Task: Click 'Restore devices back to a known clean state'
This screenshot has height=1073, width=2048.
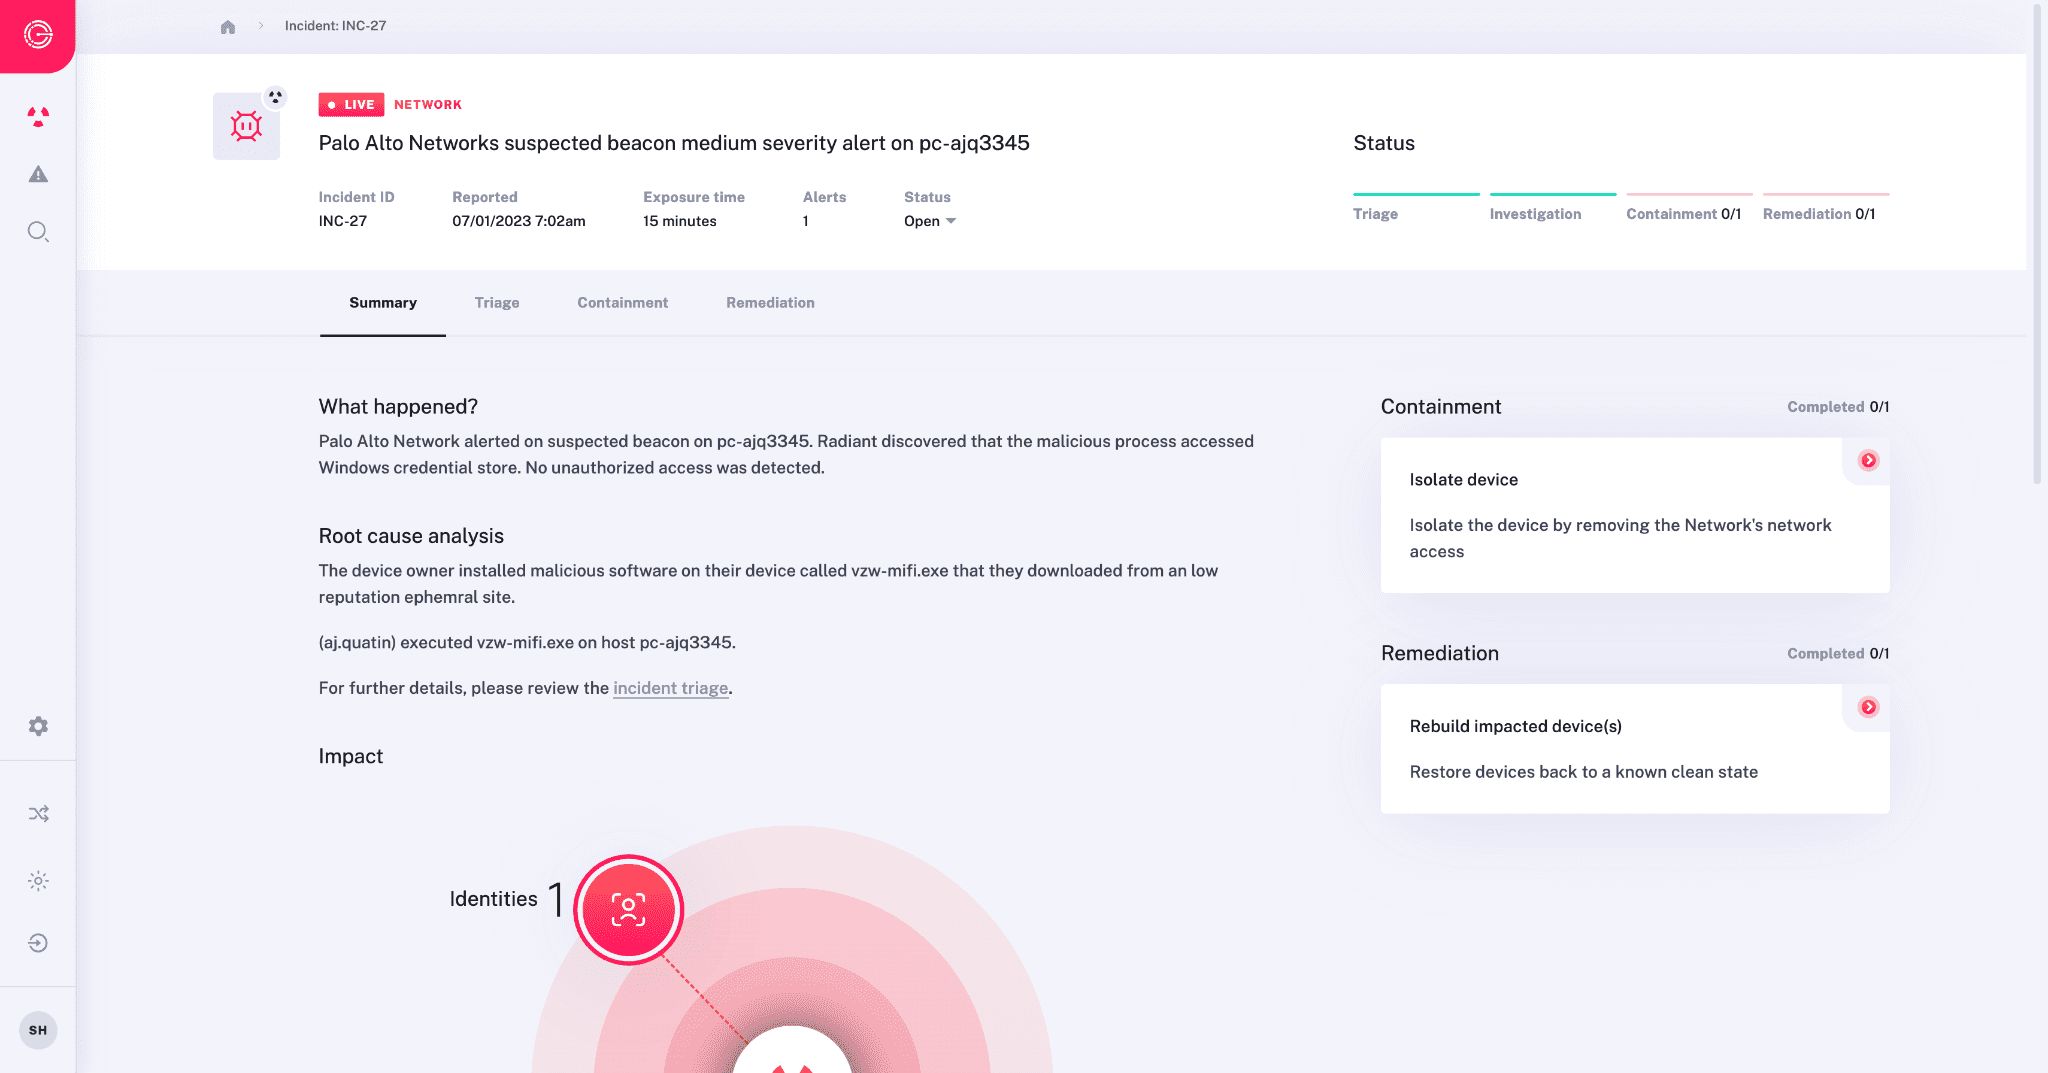Action: 1584,772
